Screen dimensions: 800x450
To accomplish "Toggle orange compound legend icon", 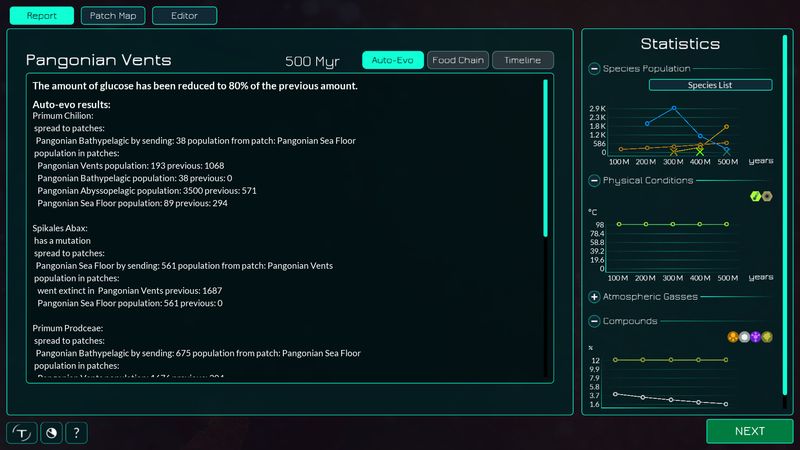I will tap(732, 337).
